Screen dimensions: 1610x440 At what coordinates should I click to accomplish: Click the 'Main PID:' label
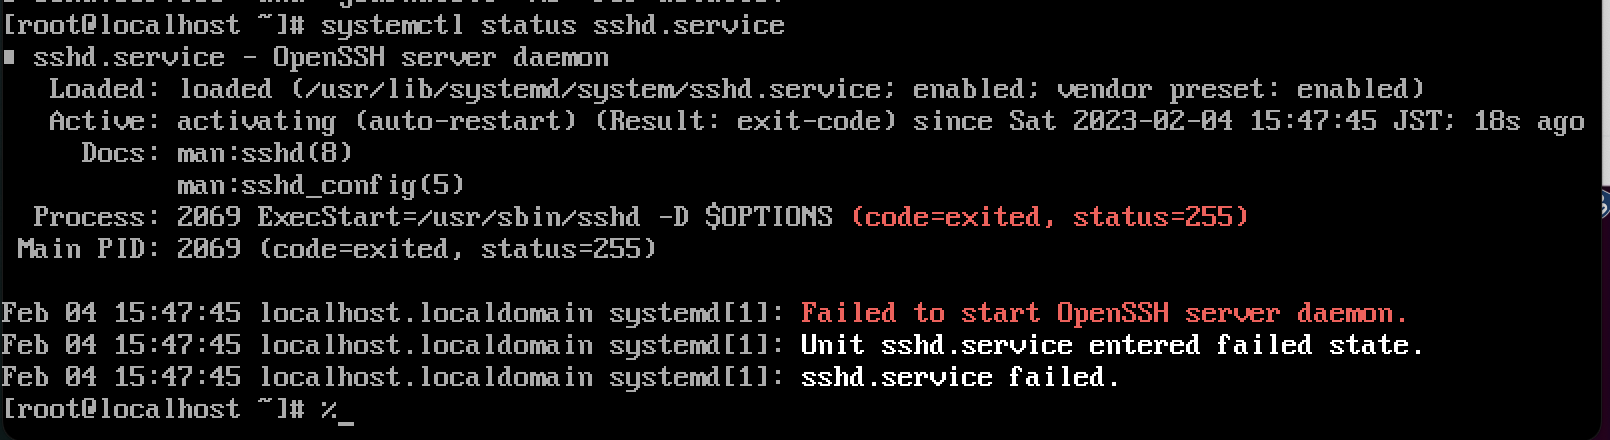coord(89,249)
